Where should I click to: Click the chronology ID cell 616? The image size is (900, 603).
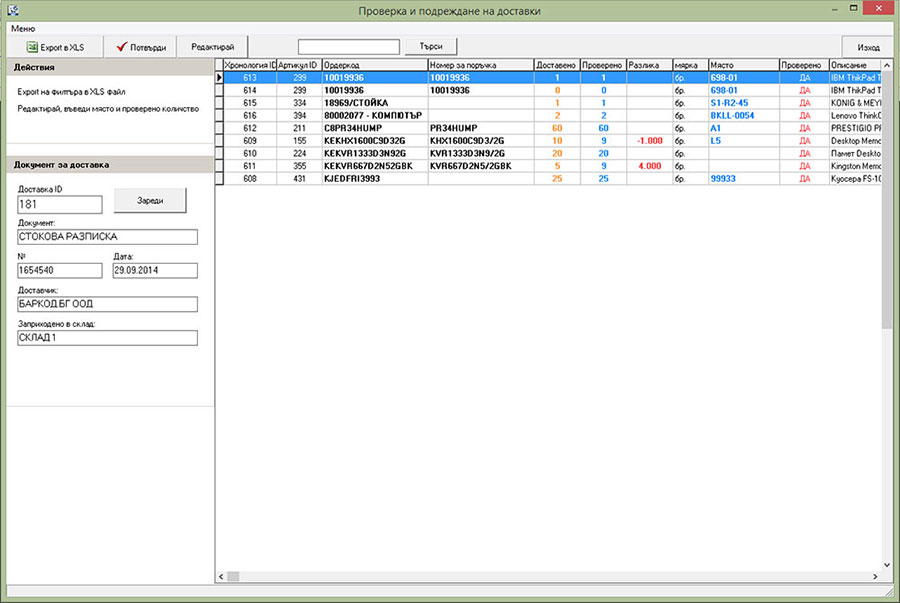tap(250, 115)
